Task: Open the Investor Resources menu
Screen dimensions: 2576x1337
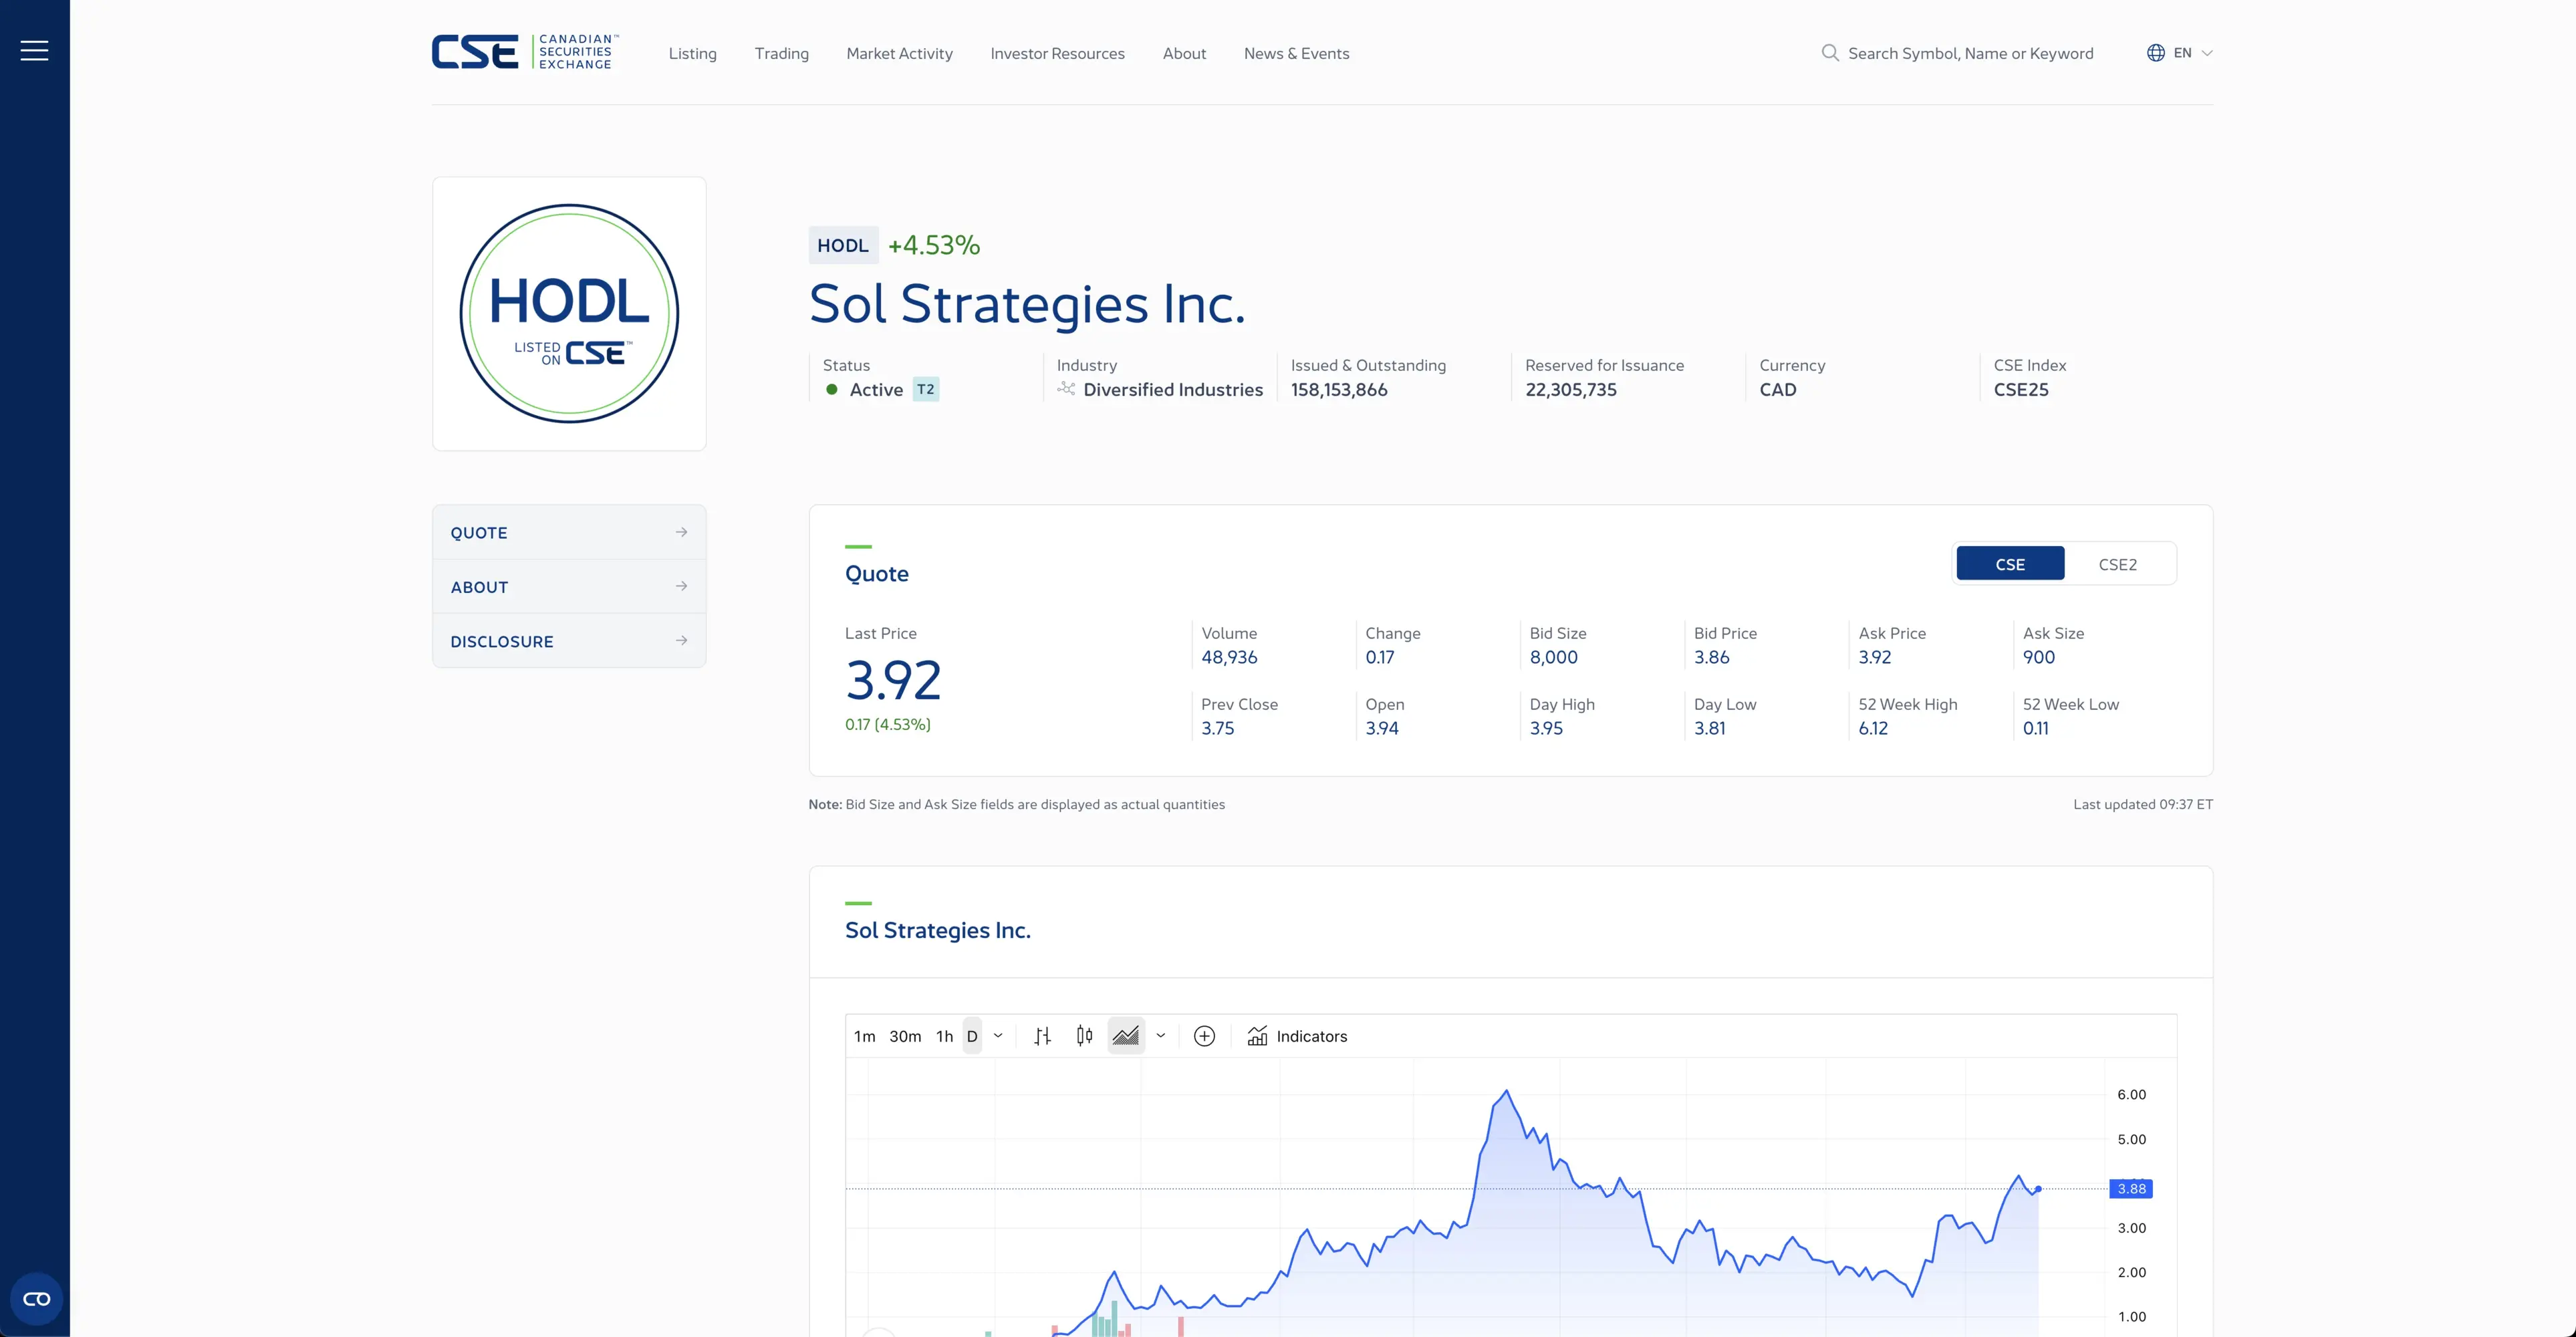Action: tap(1057, 54)
